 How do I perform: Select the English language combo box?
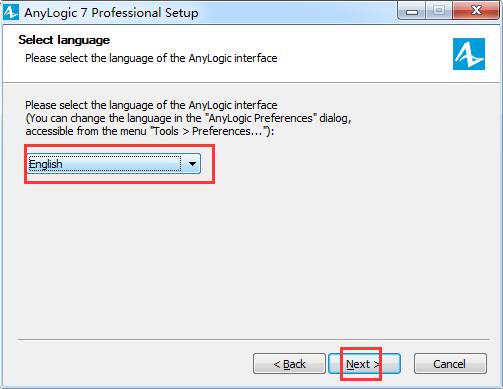(x=114, y=164)
